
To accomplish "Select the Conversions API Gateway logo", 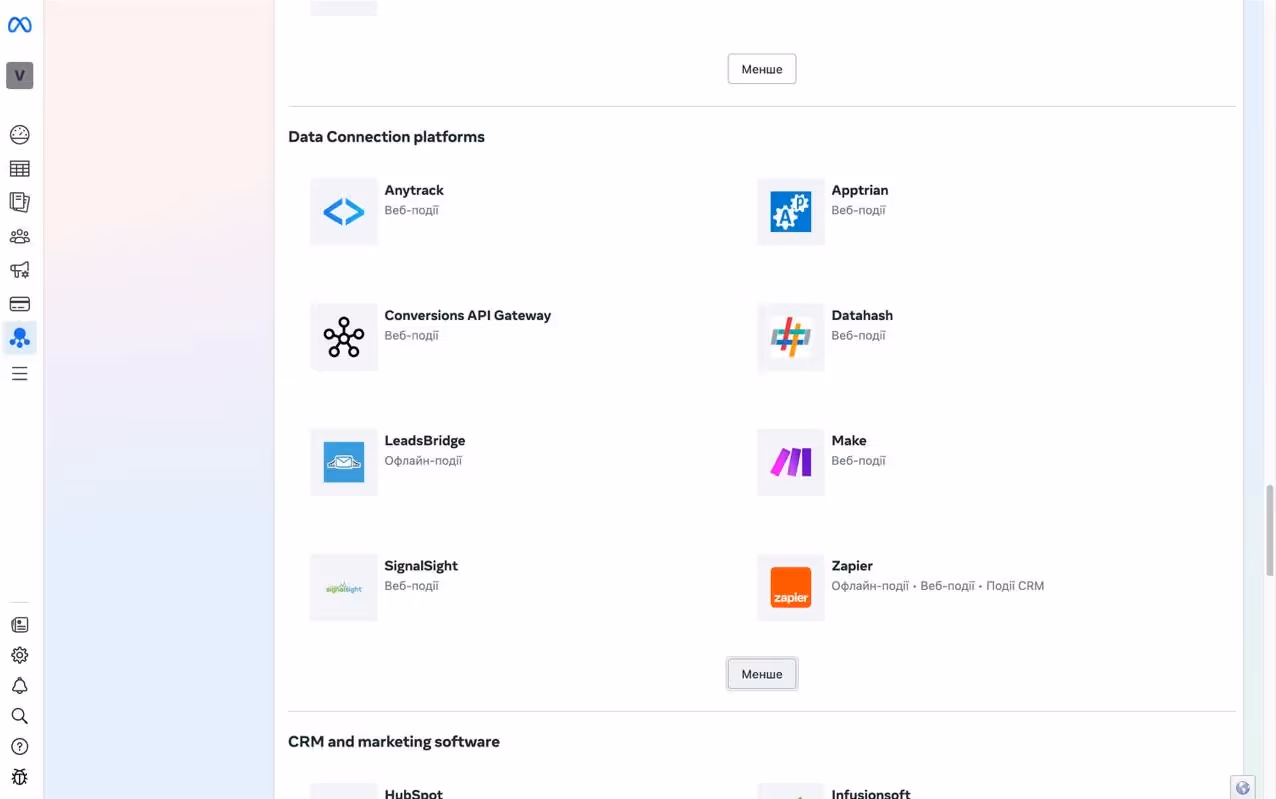I will pyautogui.click(x=344, y=337).
